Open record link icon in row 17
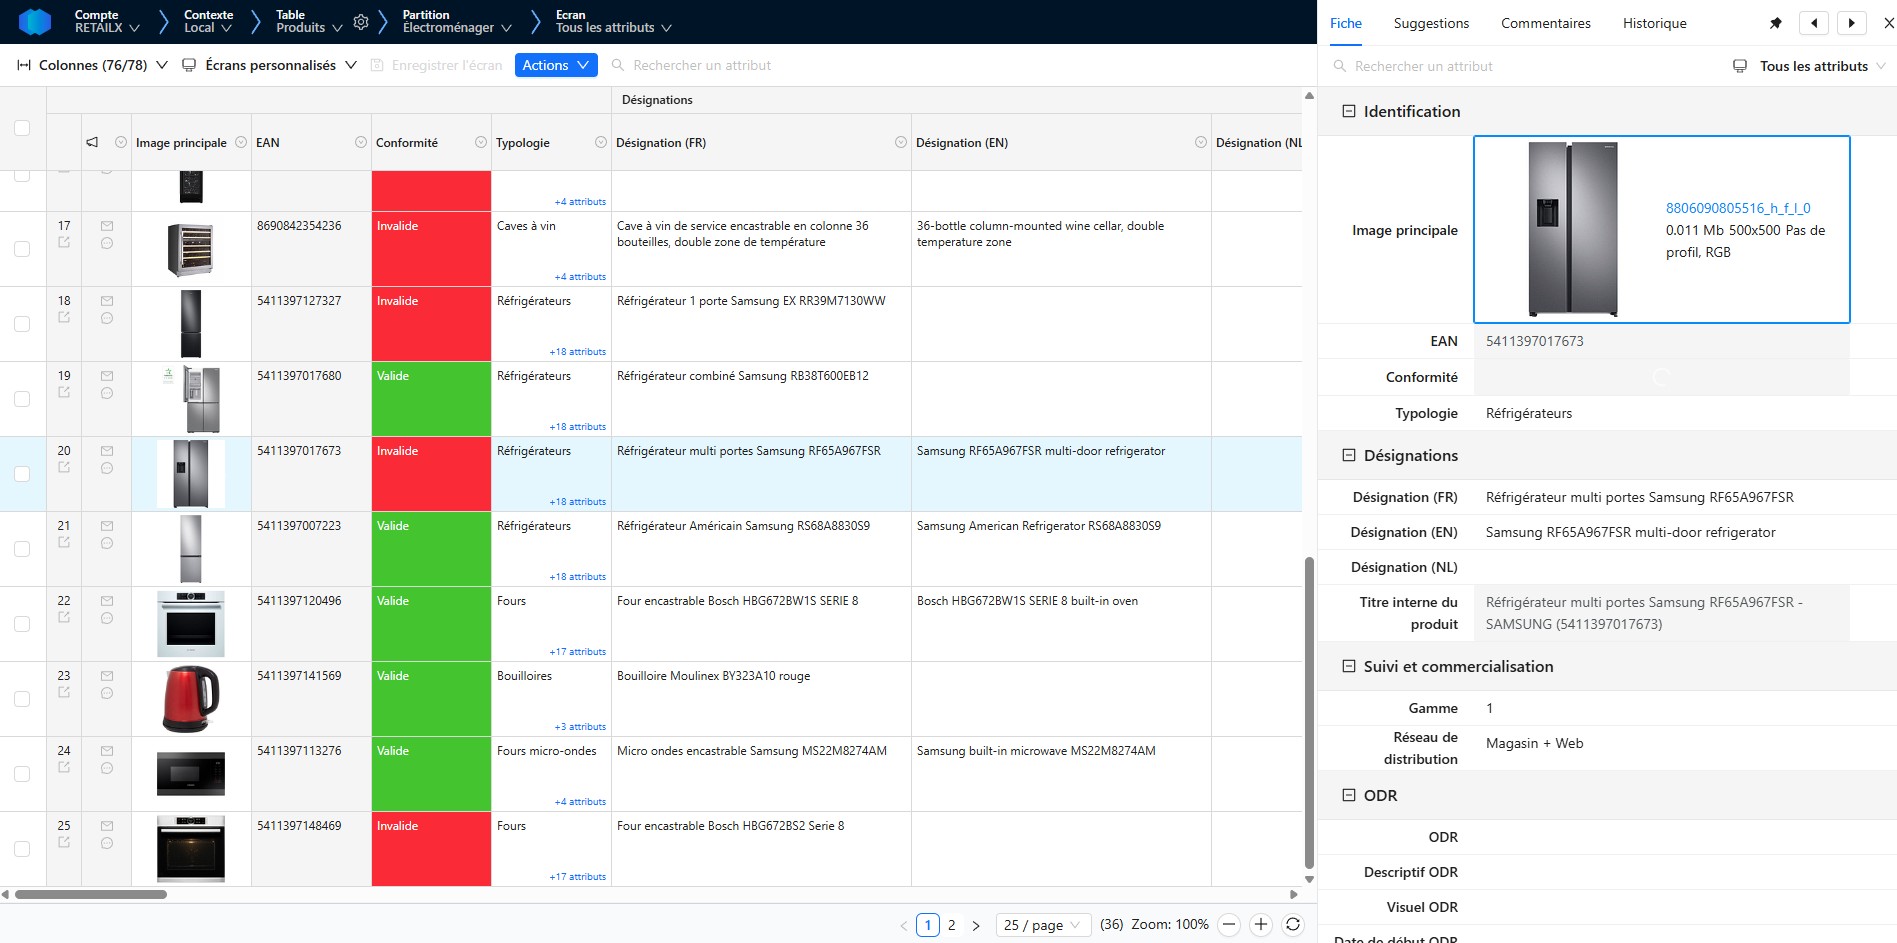The image size is (1897, 943). click(x=64, y=242)
